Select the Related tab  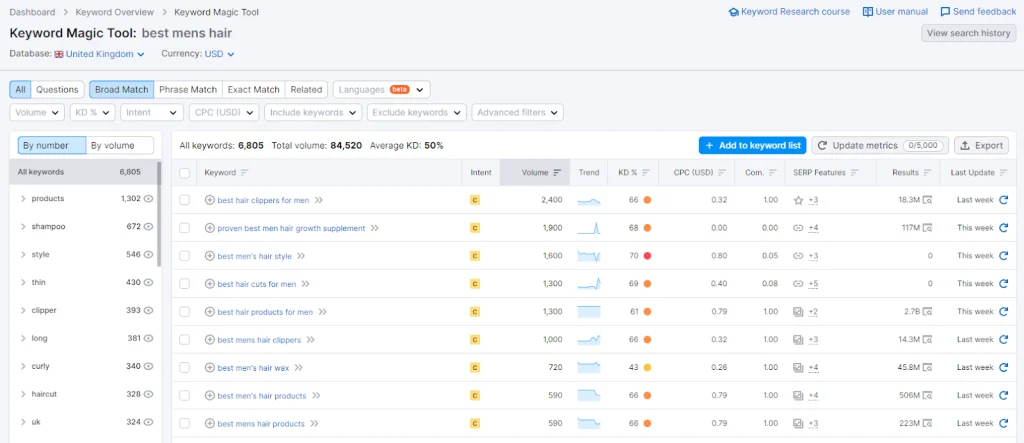tap(306, 90)
